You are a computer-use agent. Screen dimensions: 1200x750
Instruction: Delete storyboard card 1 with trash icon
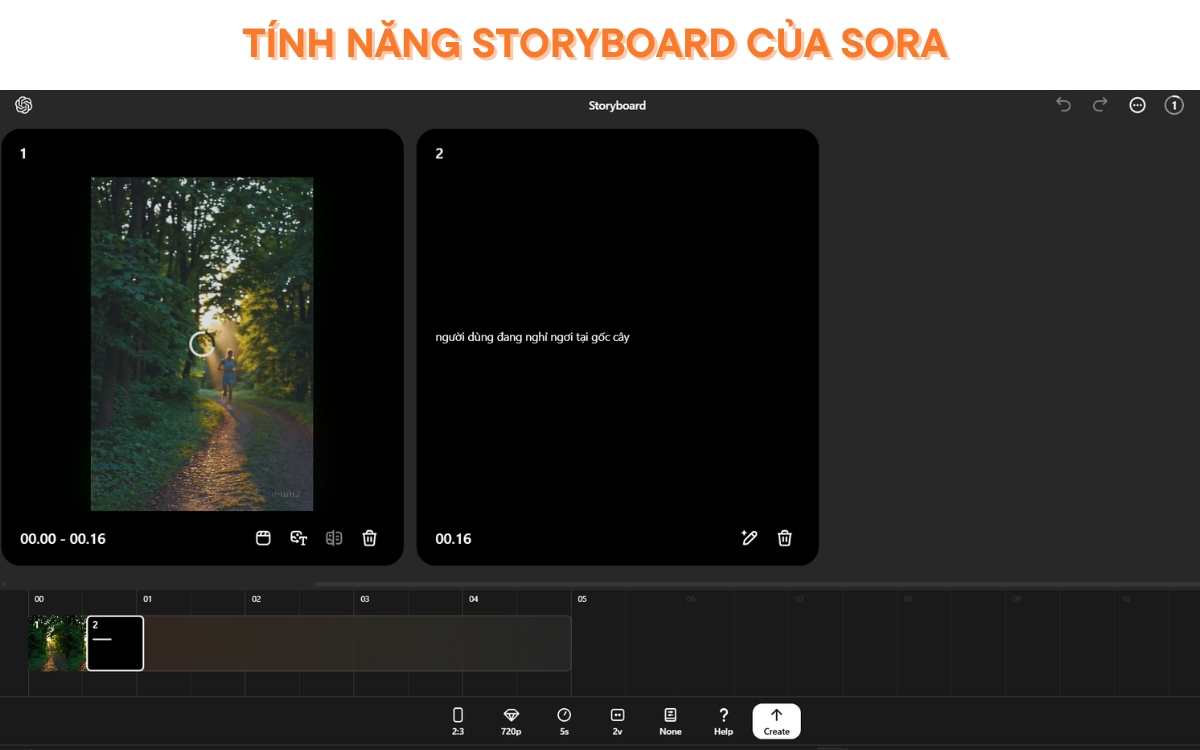pyautogui.click(x=369, y=538)
